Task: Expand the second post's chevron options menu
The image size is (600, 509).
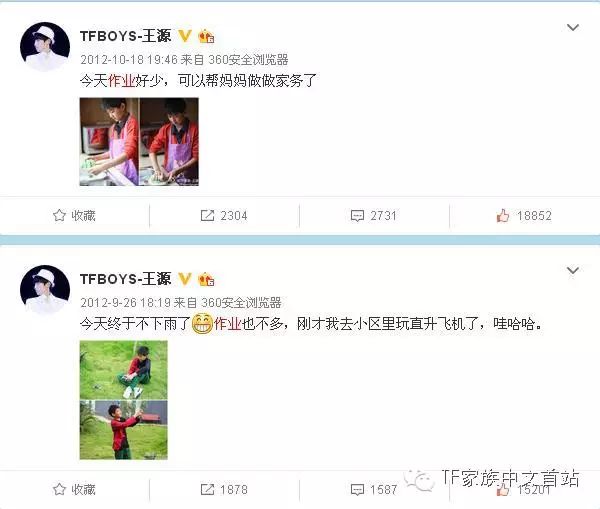Action: pyautogui.click(x=572, y=270)
